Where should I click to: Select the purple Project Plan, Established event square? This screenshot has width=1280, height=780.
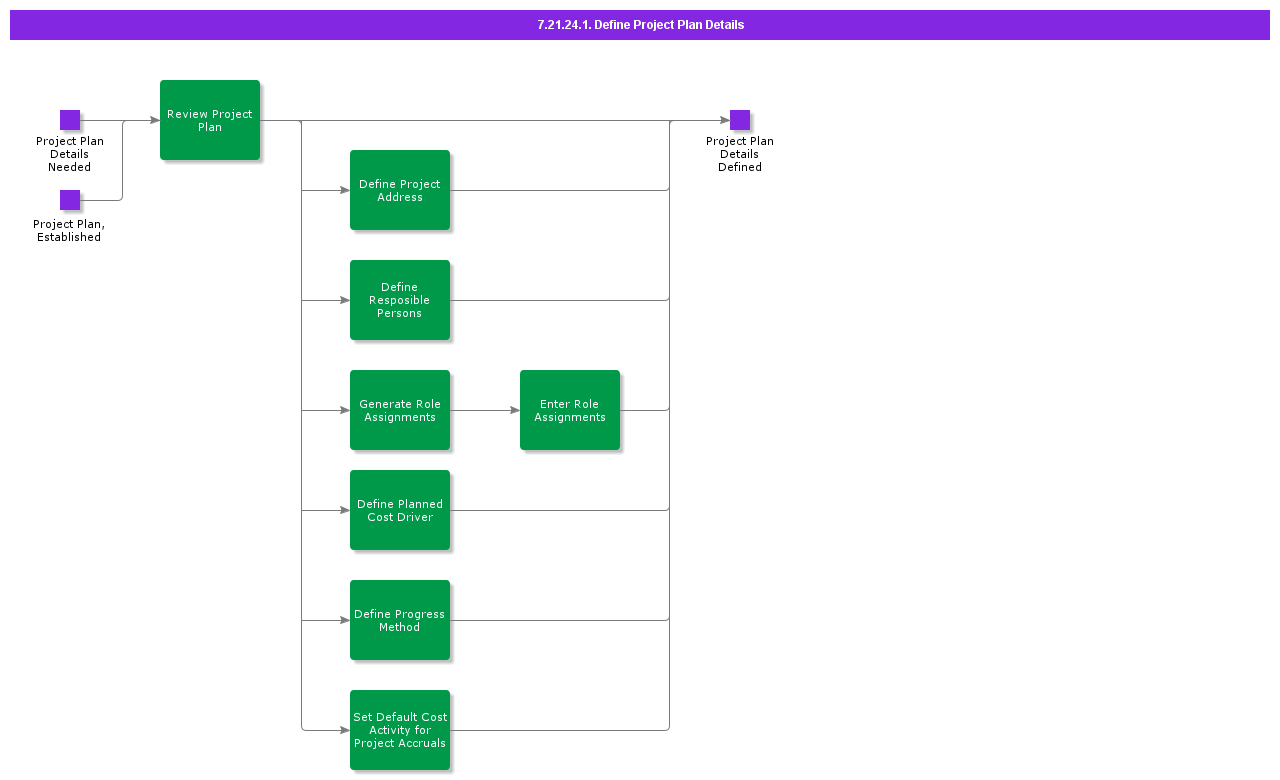[x=70, y=200]
